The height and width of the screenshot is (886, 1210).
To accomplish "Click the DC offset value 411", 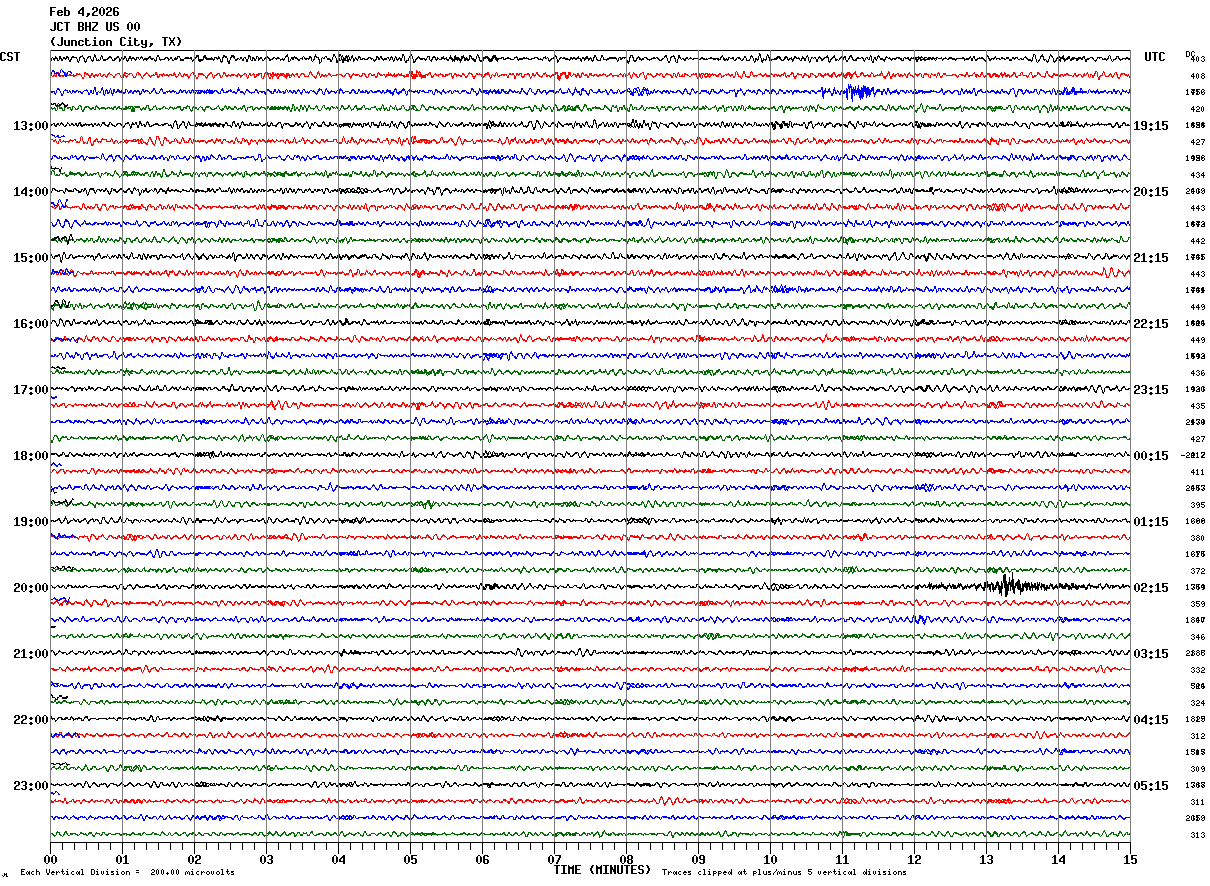I will tap(1197, 472).
